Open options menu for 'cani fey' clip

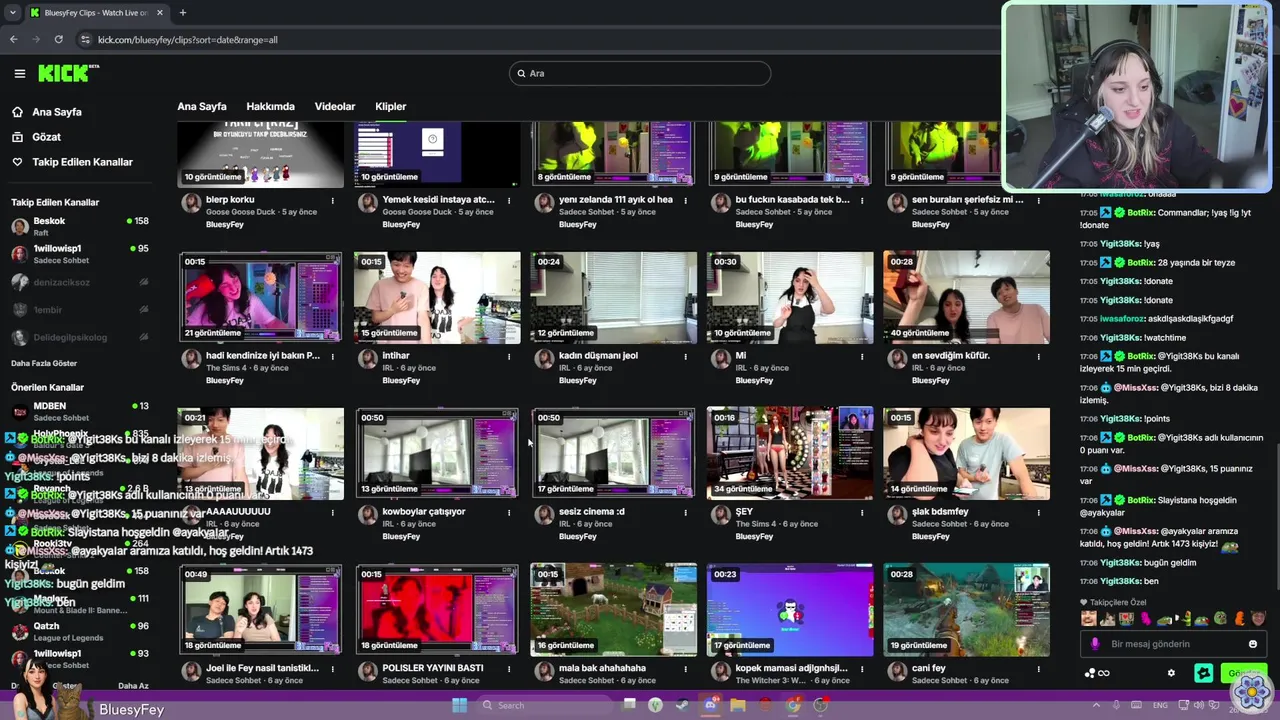[x=1039, y=668]
